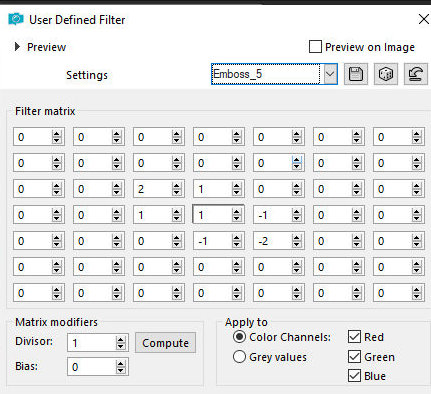
Task: Select the Grey values radio option
Action: coord(239,357)
